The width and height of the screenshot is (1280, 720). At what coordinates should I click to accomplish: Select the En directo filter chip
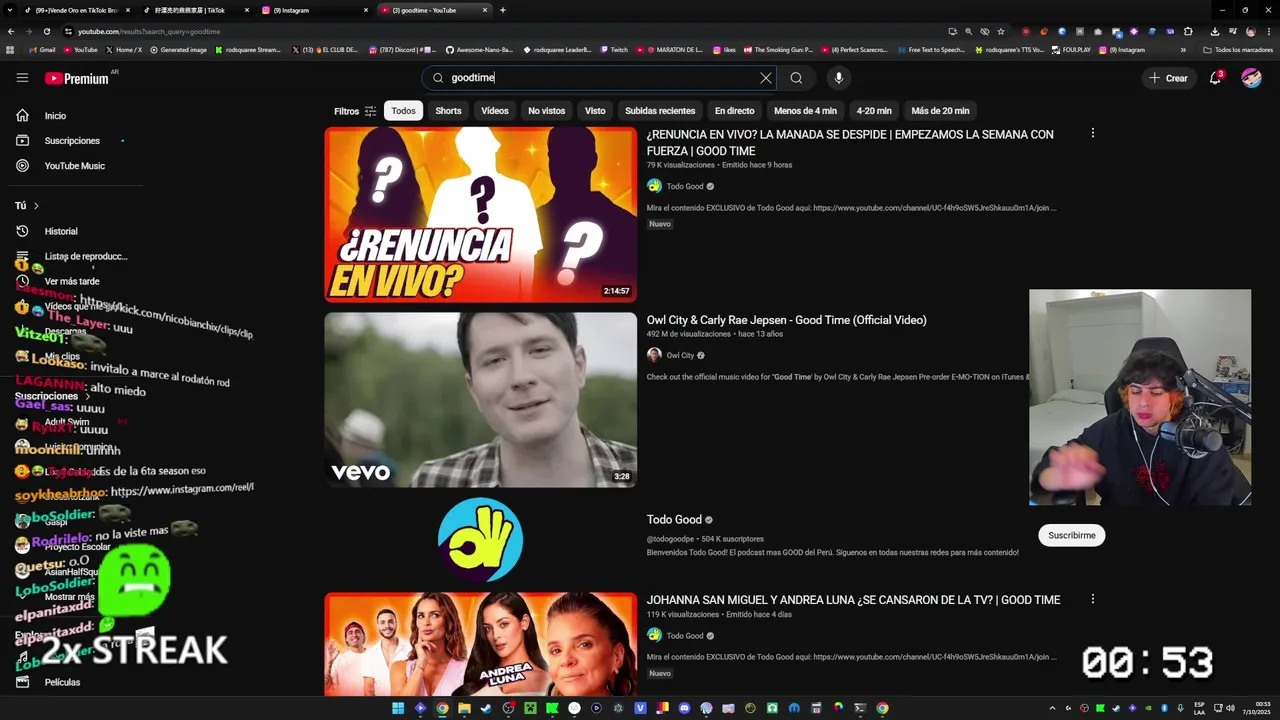(734, 111)
